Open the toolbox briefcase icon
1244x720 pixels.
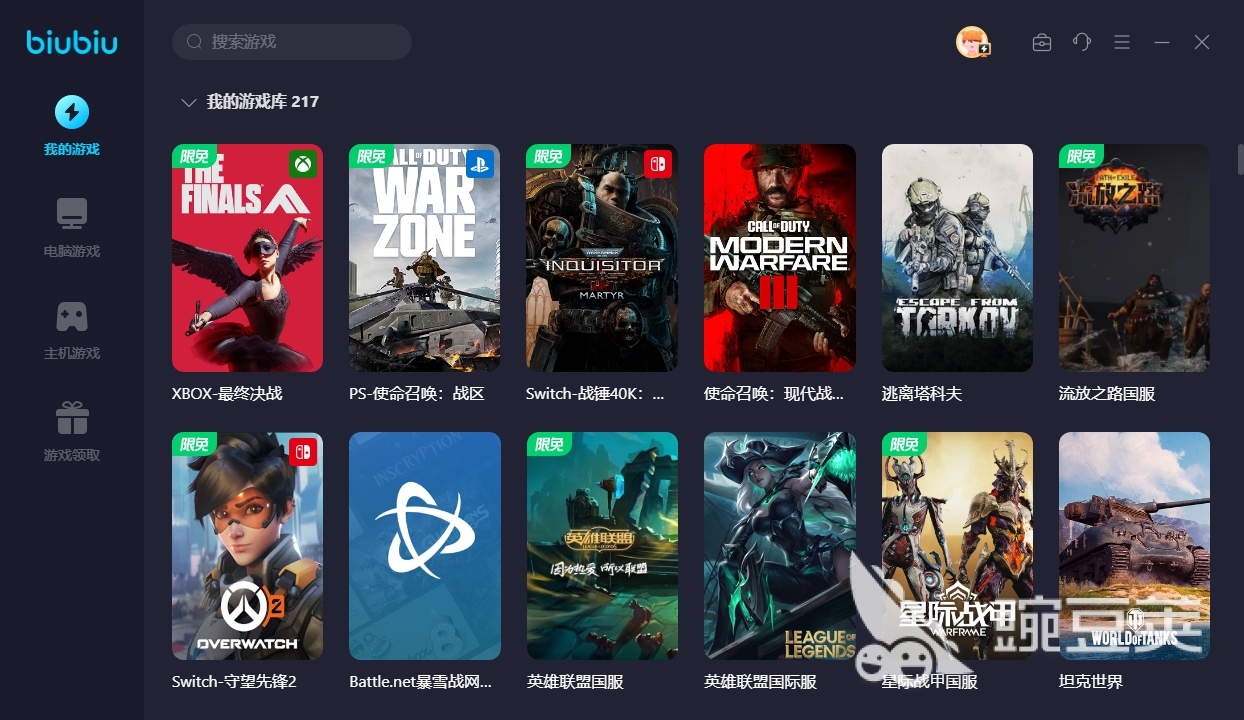tap(1041, 42)
